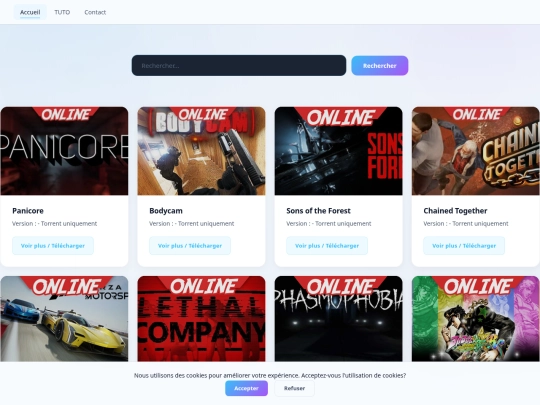Open the Bodycam game thumbnail
Image resolution: width=540 pixels, height=405 pixels.
pyautogui.click(x=201, y=151)
